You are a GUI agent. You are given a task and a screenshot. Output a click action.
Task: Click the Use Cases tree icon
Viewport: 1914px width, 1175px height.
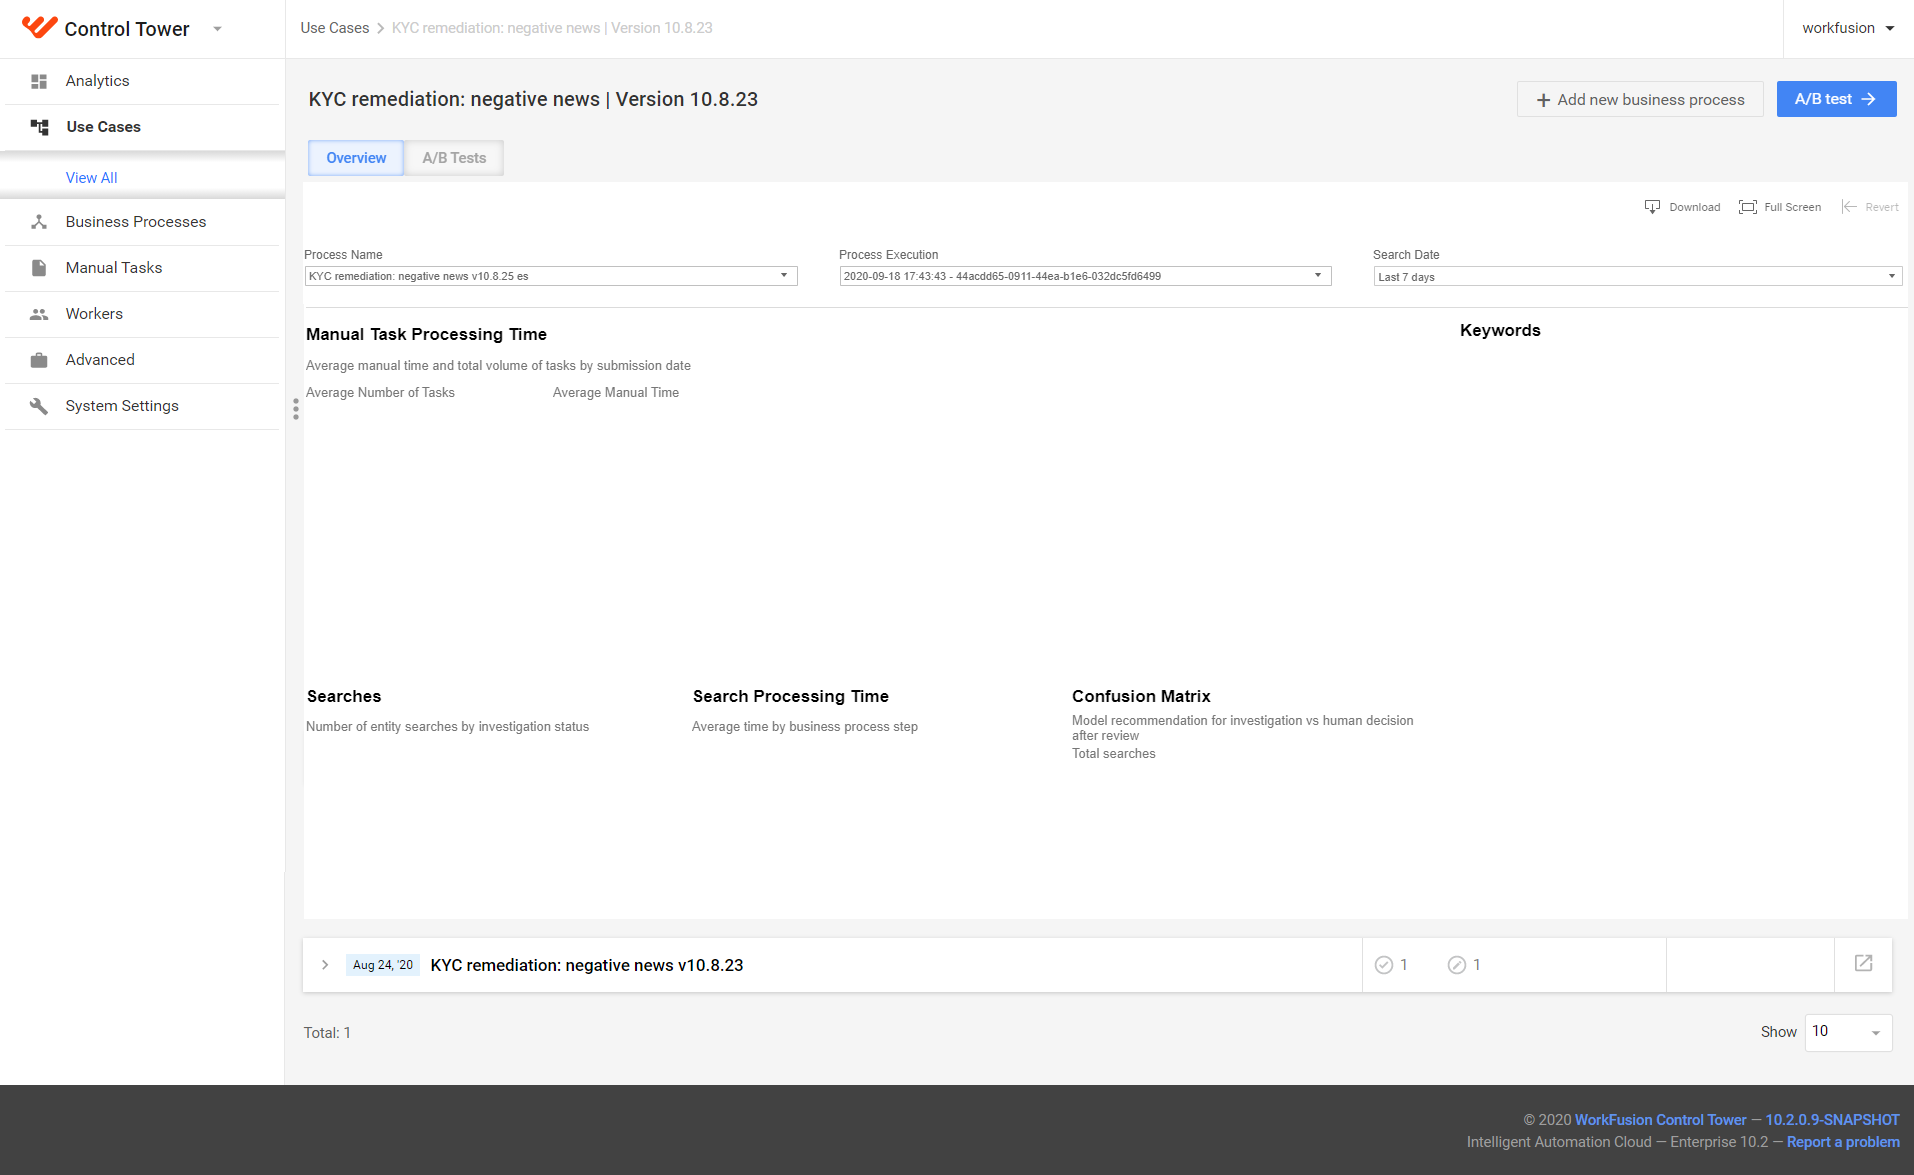[x=39, y=127]
